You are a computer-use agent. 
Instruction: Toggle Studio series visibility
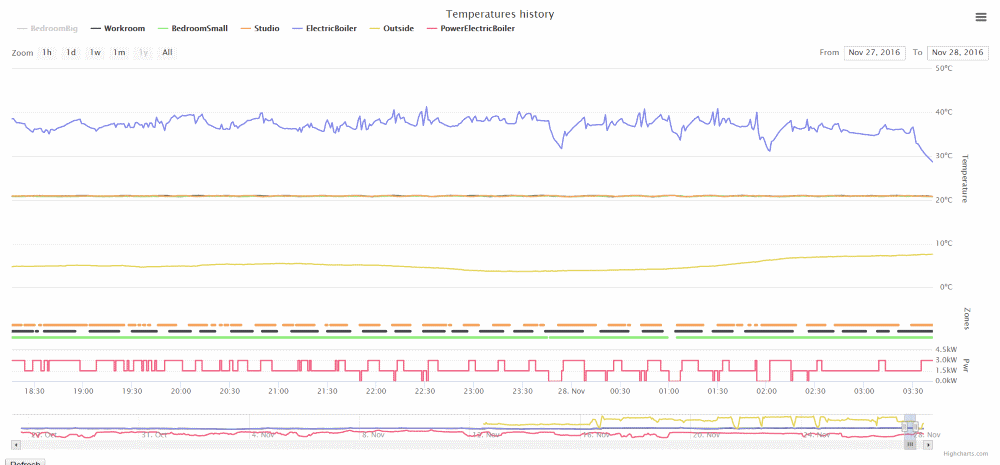[x=260, y=29]
